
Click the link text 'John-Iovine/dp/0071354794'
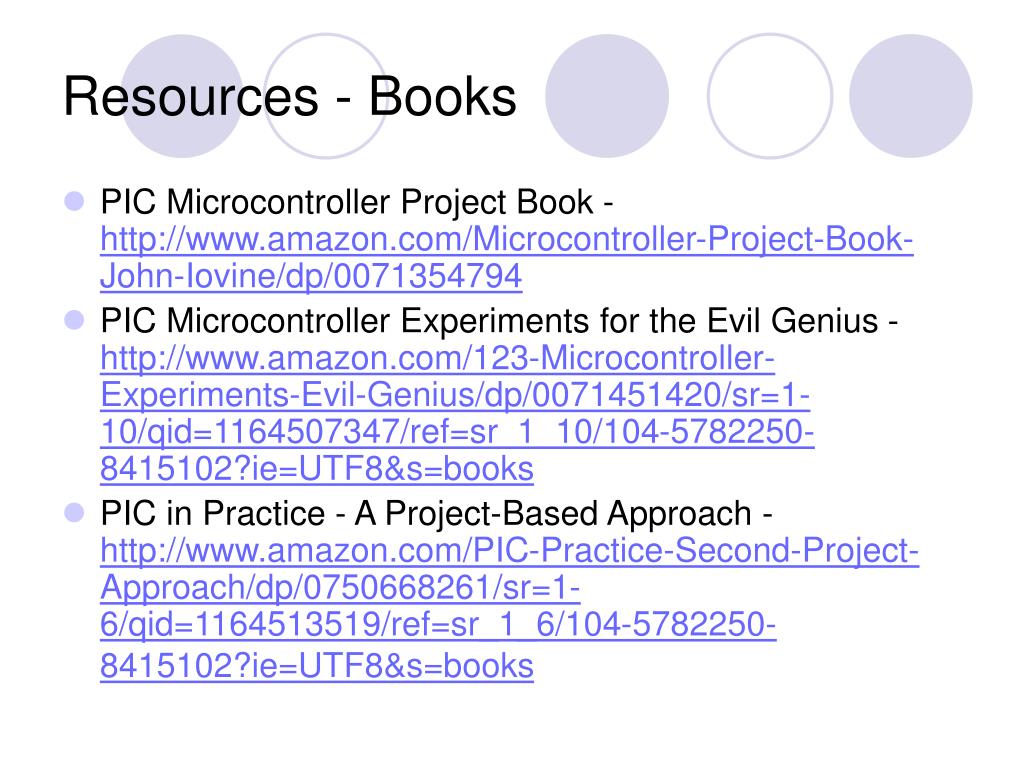click(311, 276)
